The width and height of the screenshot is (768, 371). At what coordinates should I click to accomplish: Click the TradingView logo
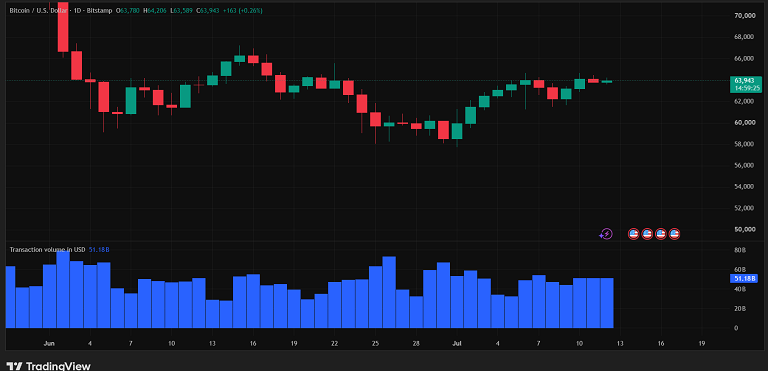click(x=48, y=366)
